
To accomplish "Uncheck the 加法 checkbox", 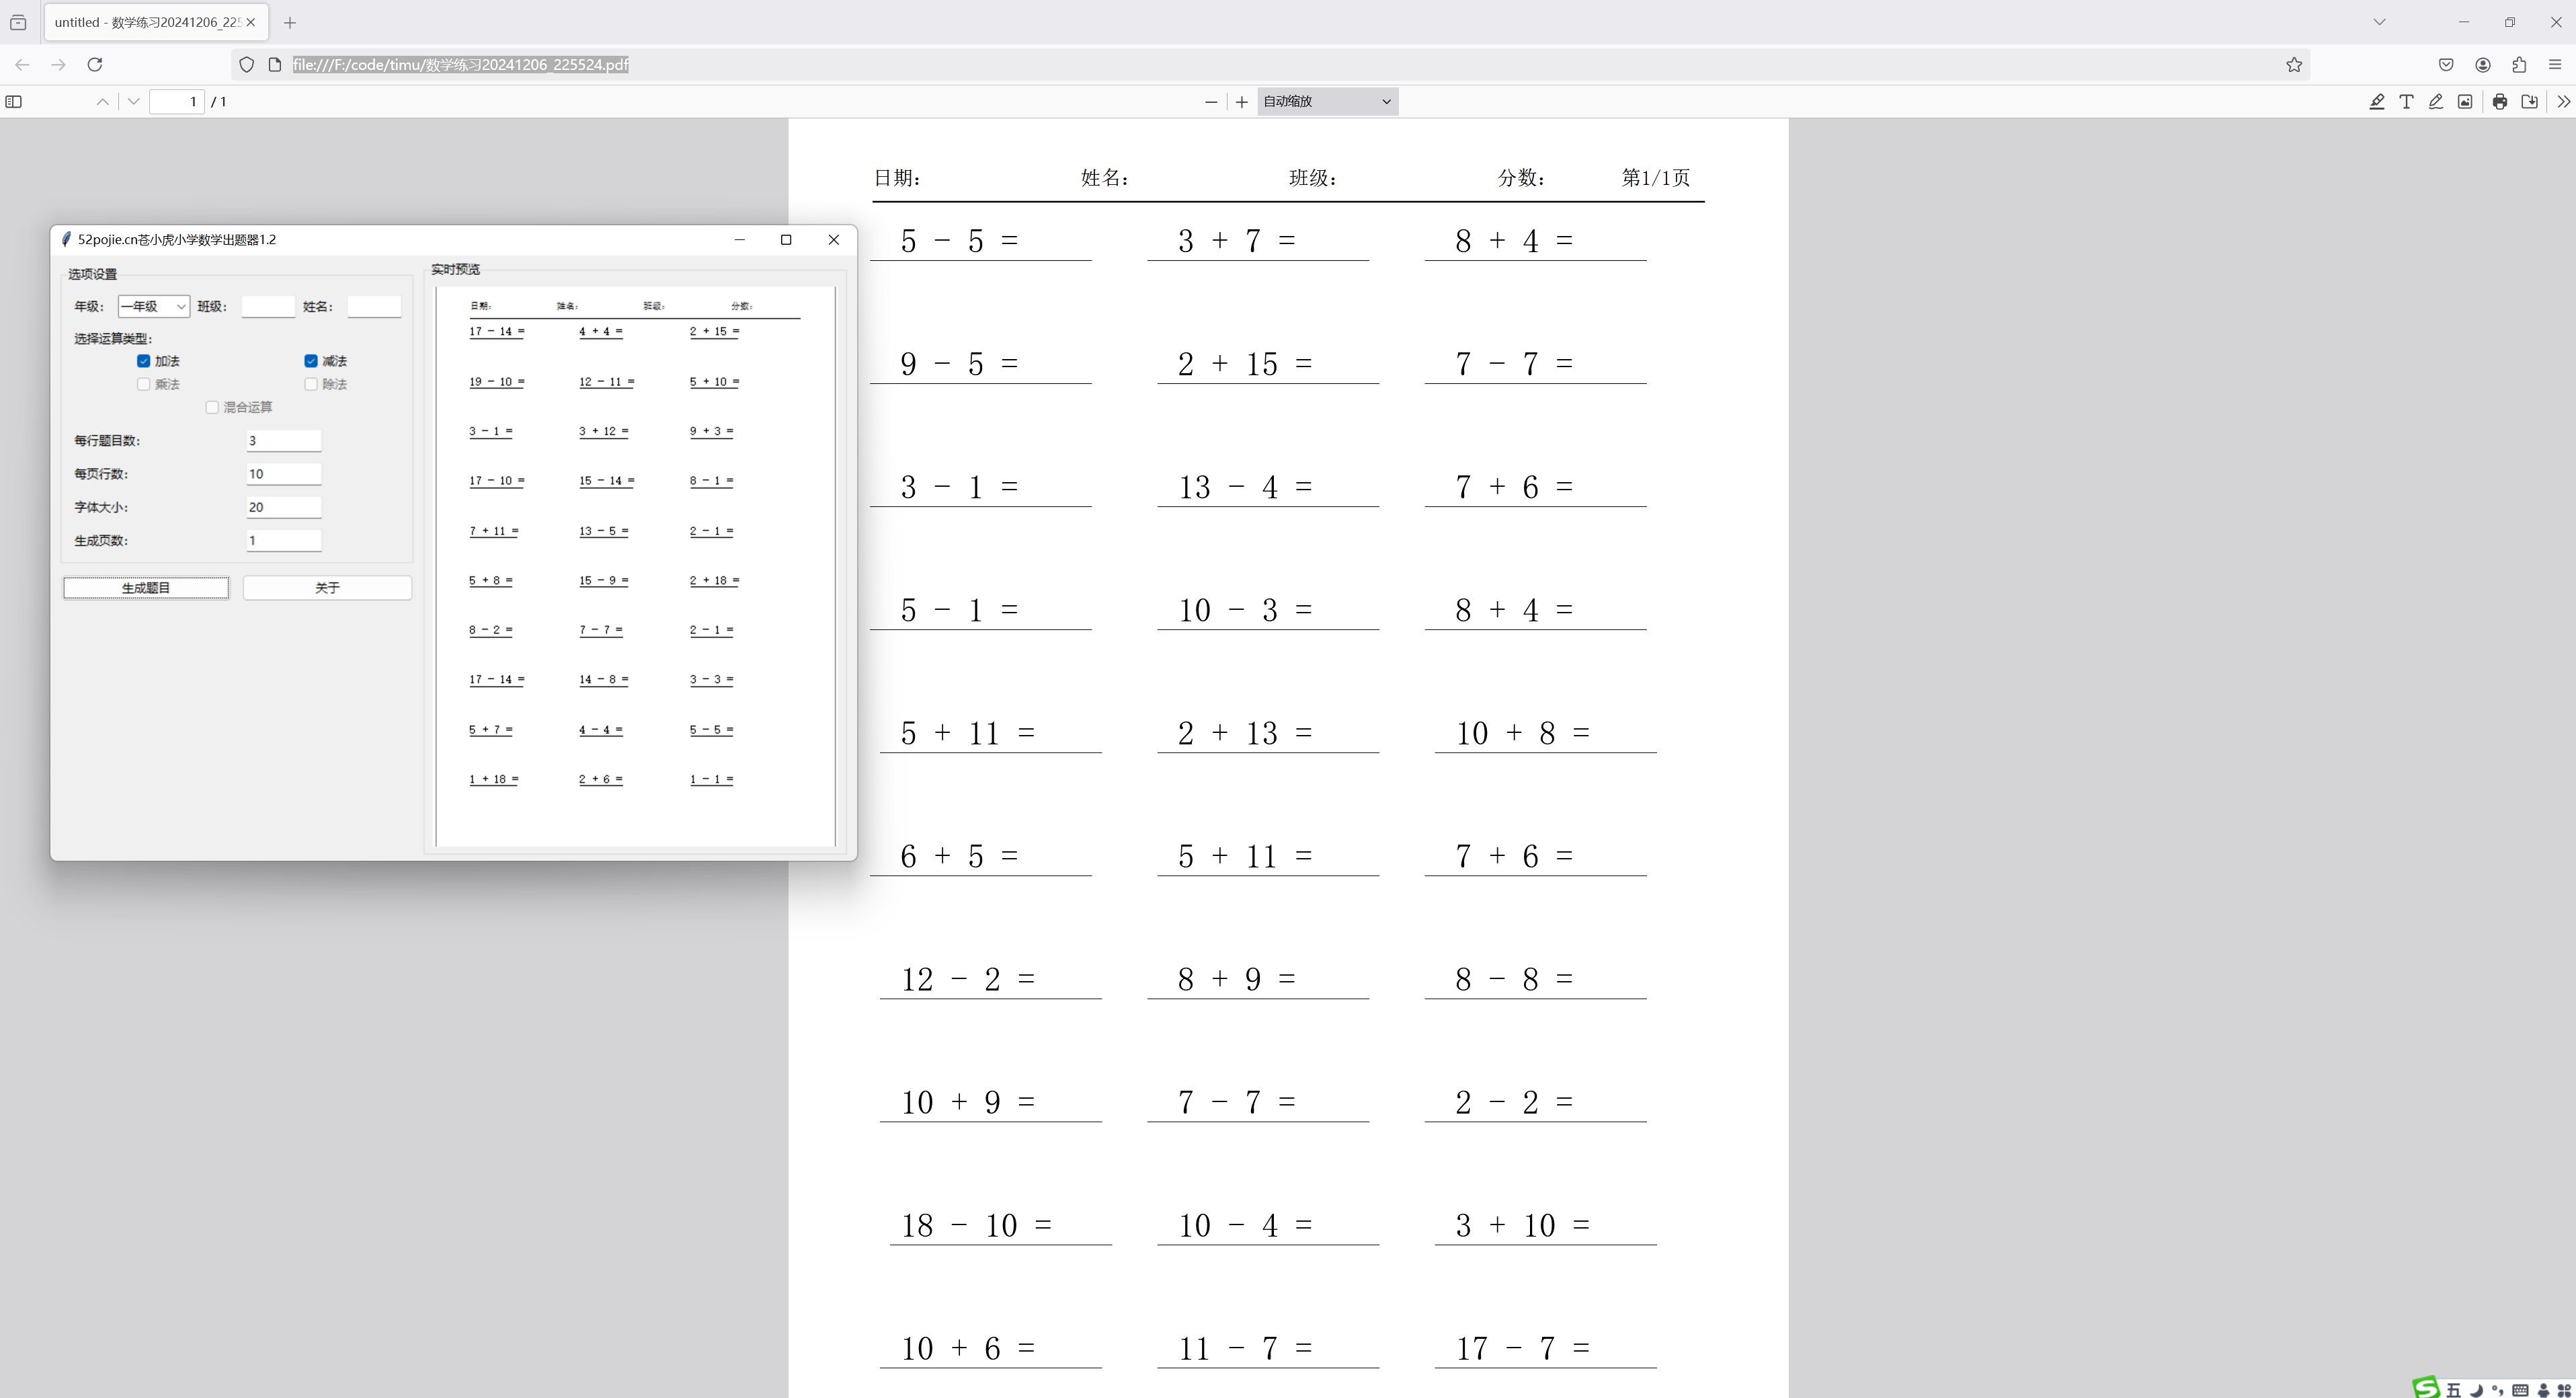I will [x=144, y=361].
